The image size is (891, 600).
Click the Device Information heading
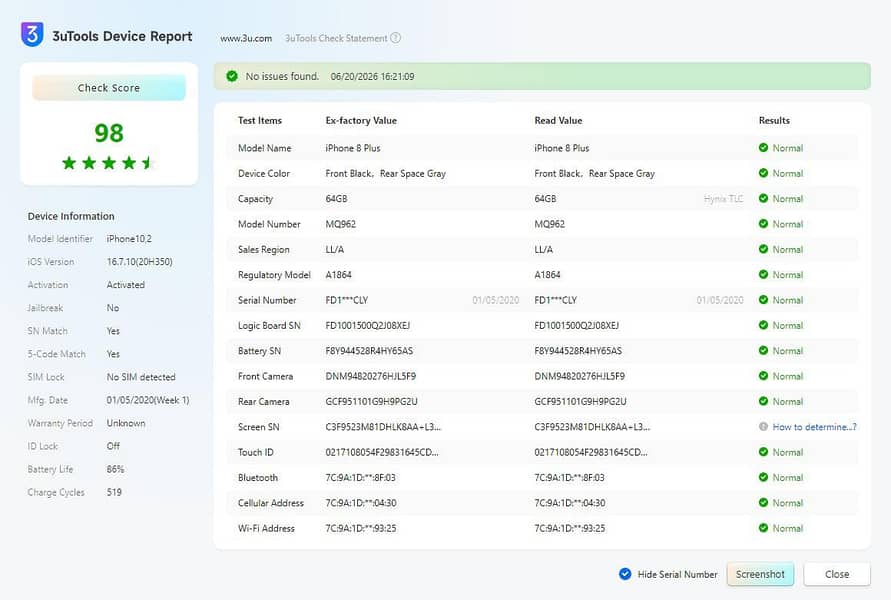(71, 216)
